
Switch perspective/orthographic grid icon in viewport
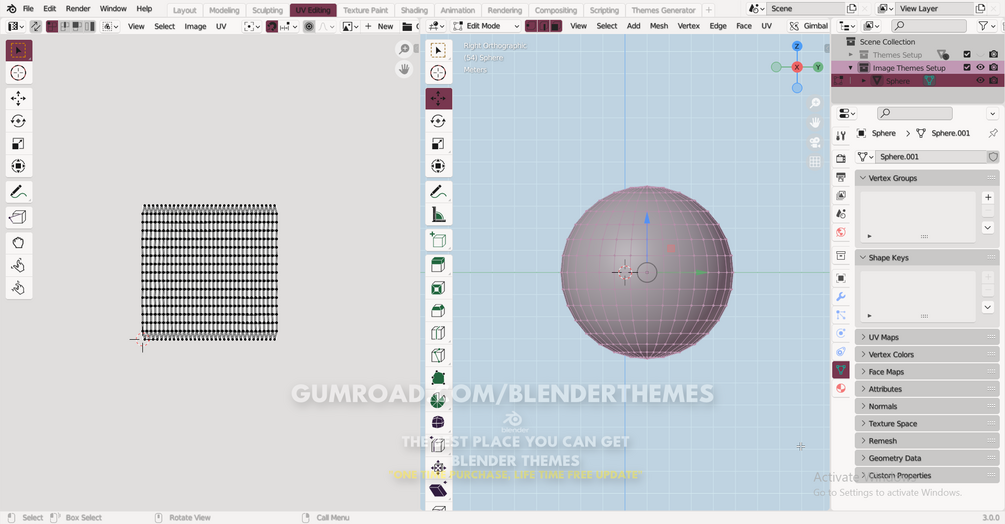coord(815,161)
